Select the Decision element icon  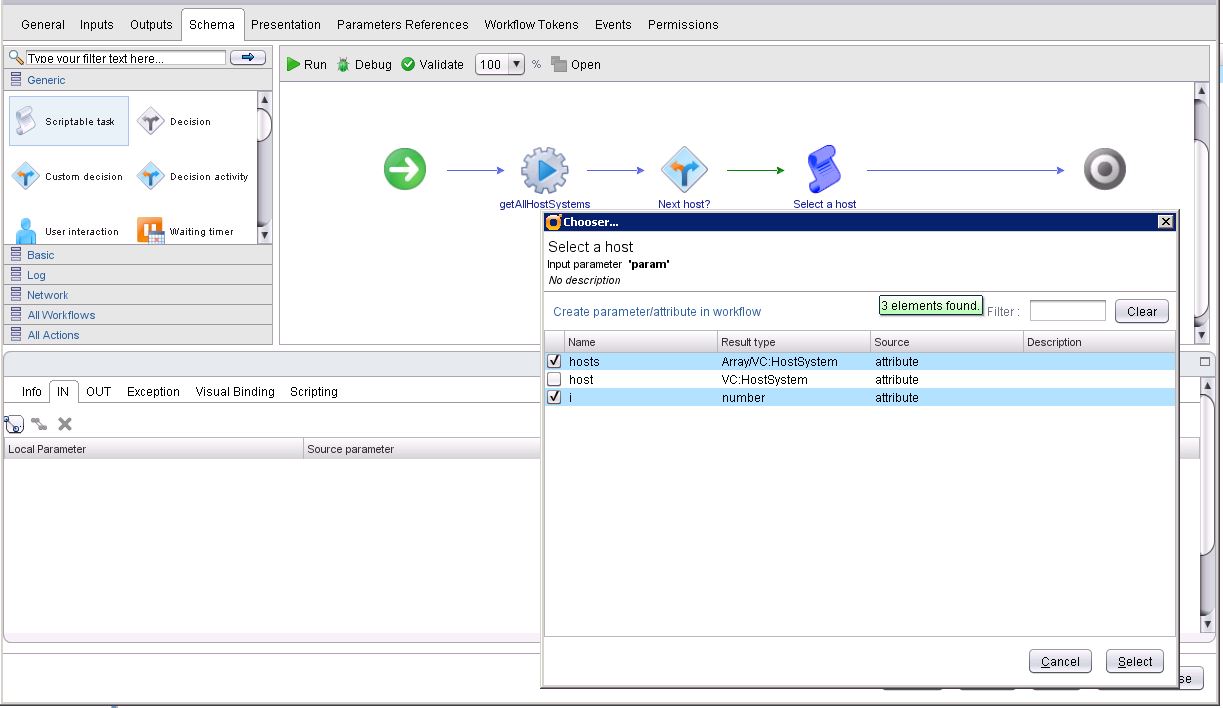click(x=150, y=122)
